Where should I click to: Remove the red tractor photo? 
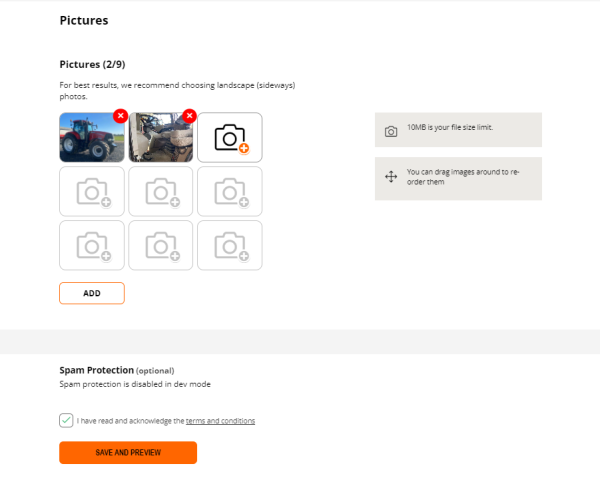[x=120, y=116]
